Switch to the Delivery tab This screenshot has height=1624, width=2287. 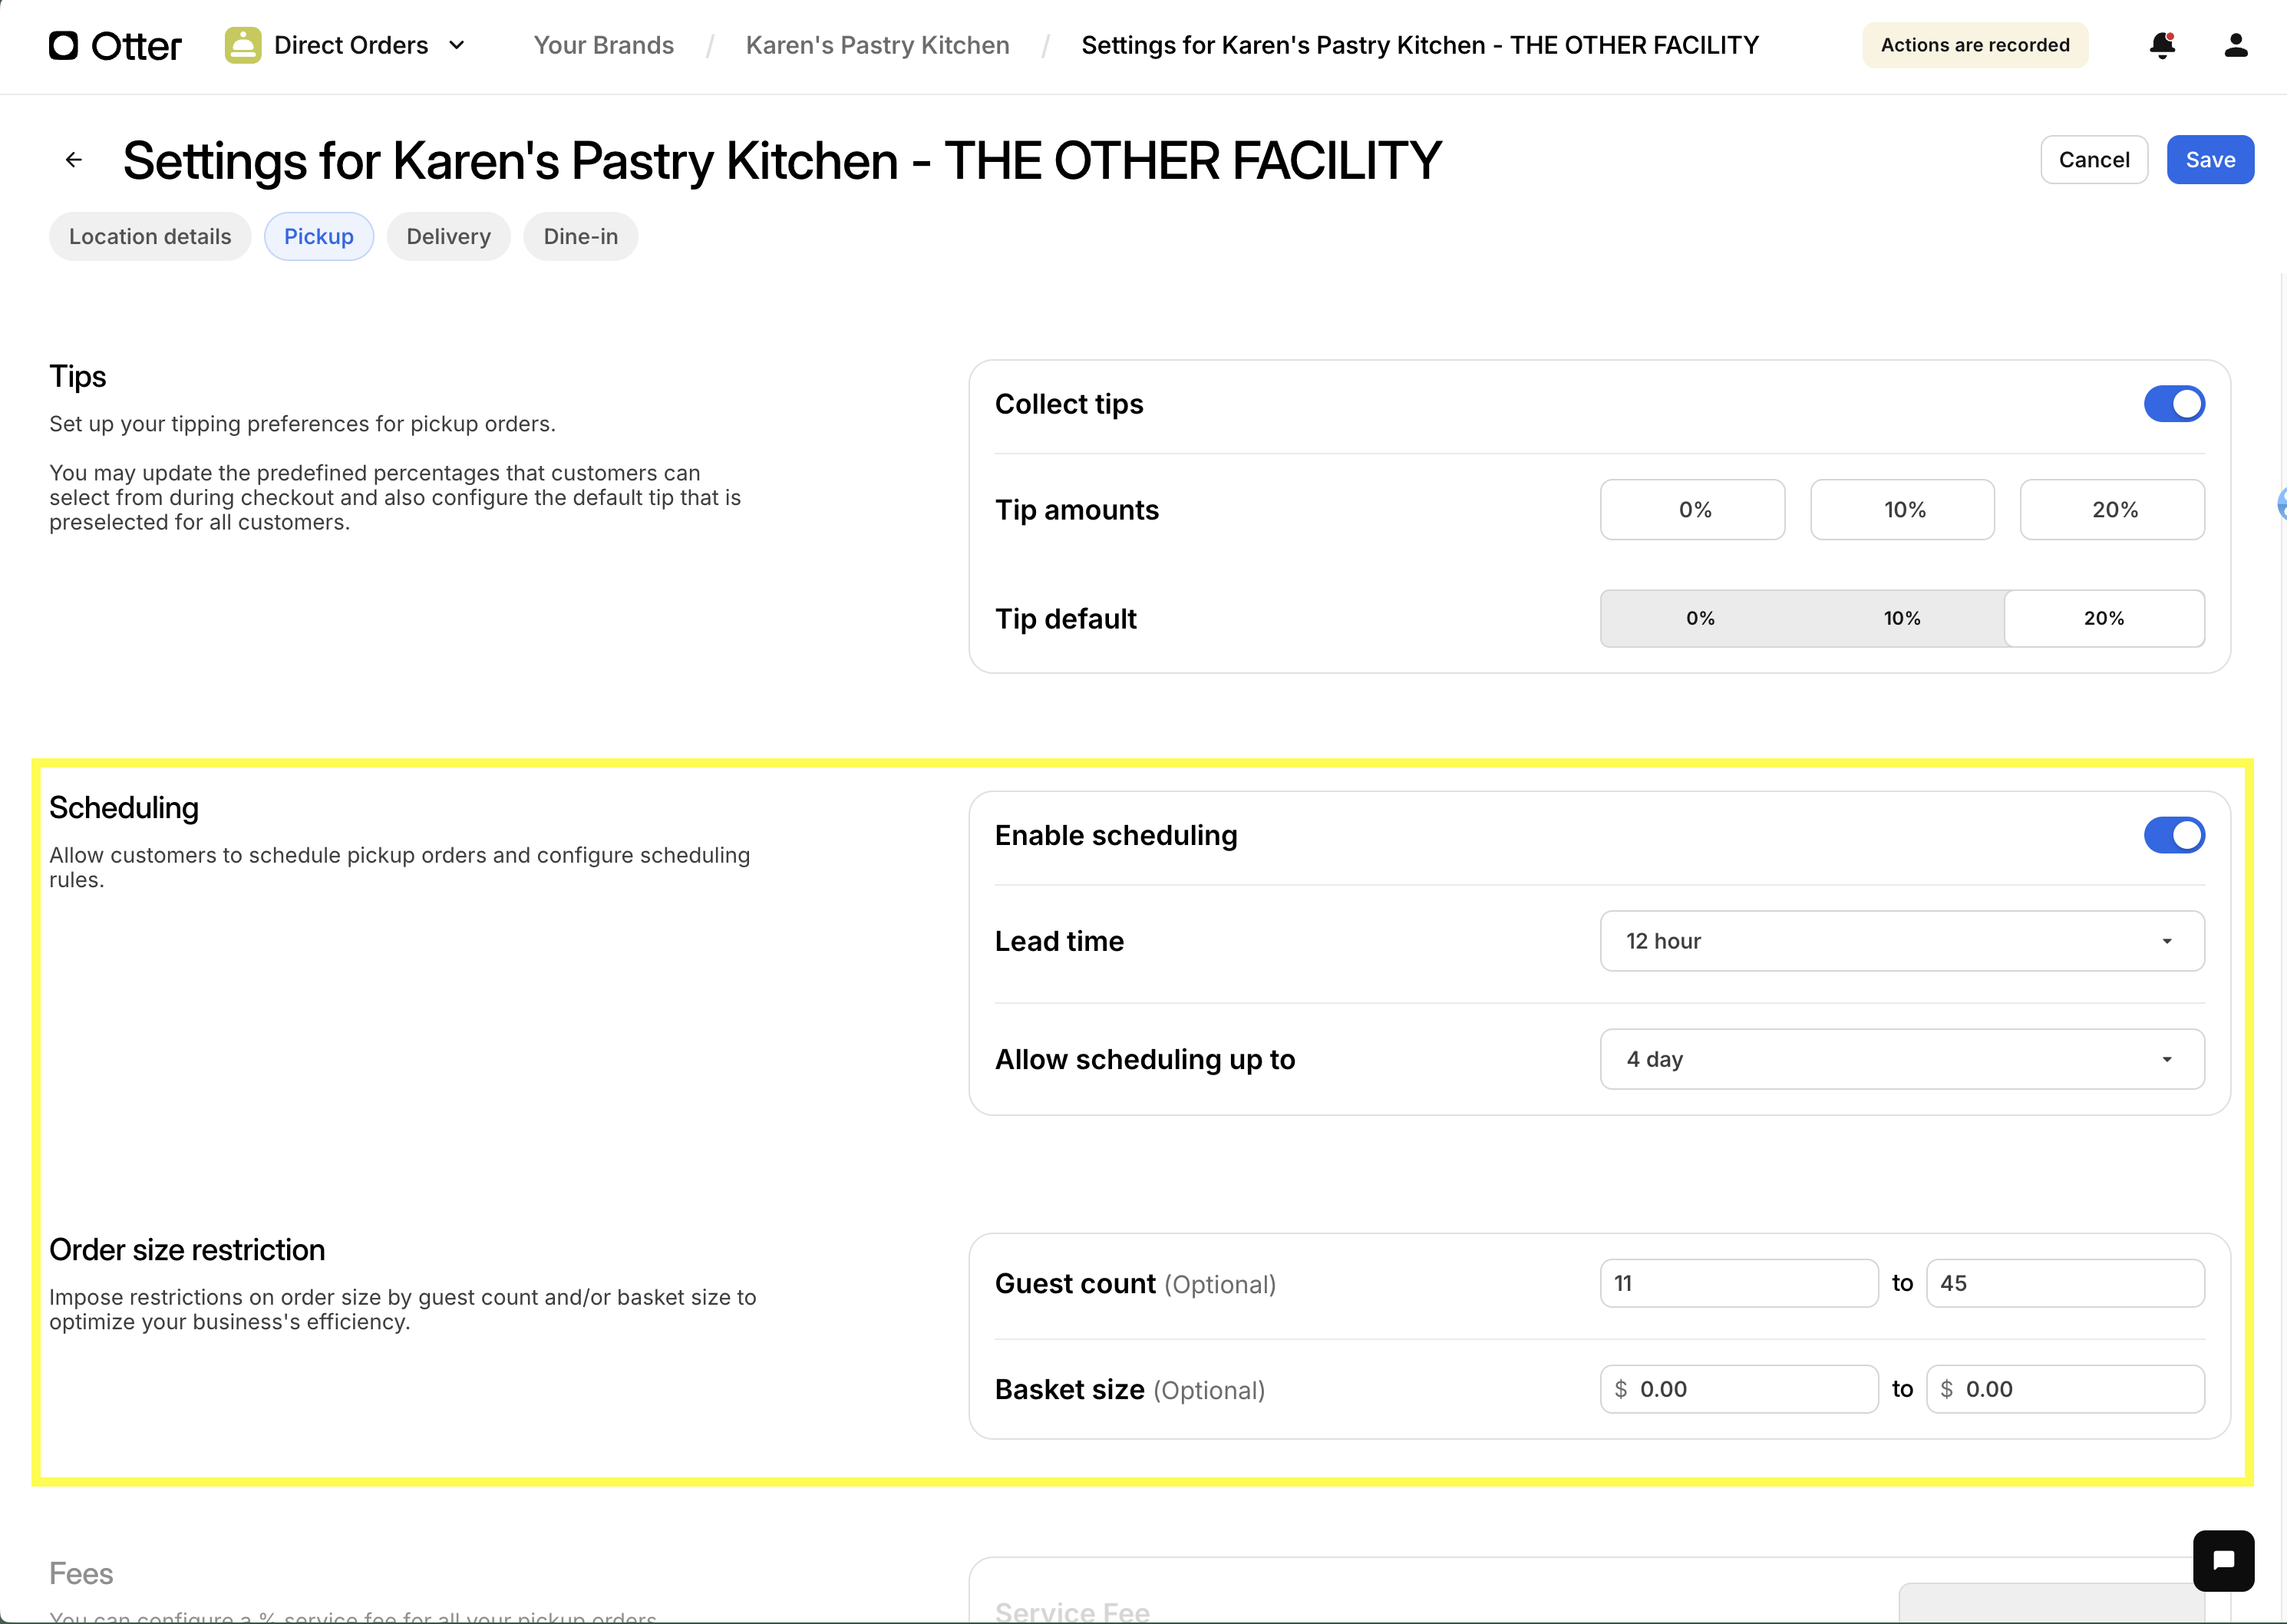448,236
